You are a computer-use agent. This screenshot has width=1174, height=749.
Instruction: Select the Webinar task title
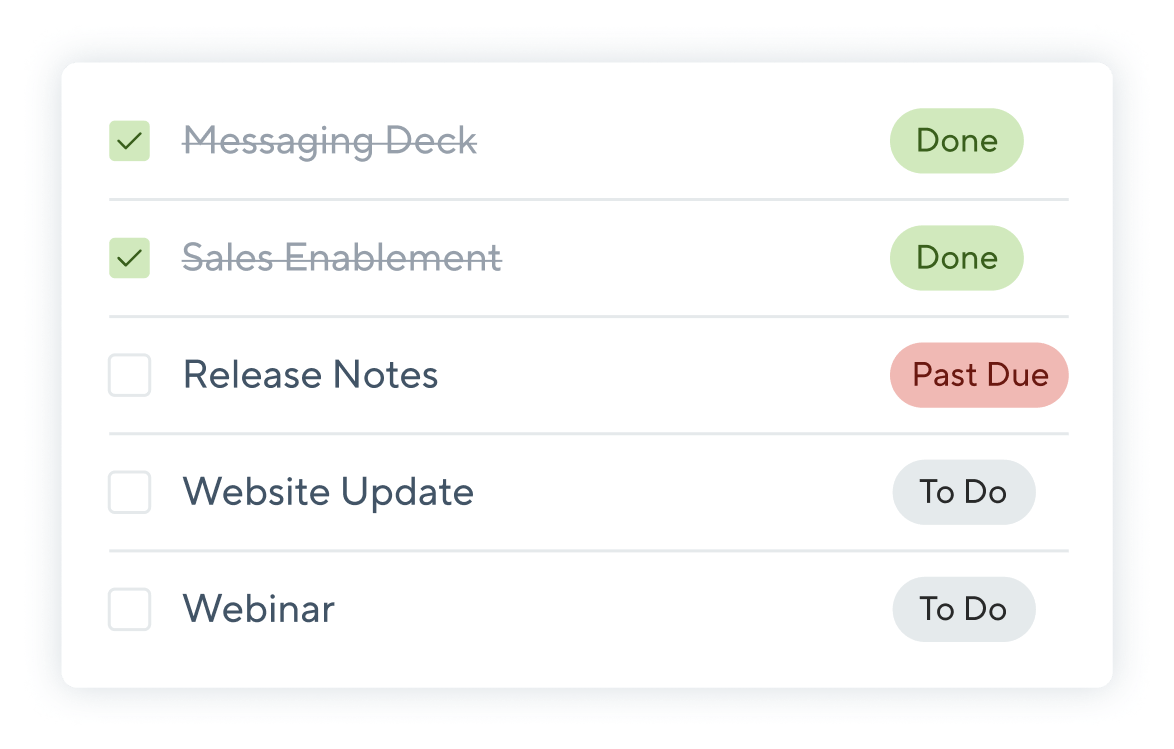(259, 609)
